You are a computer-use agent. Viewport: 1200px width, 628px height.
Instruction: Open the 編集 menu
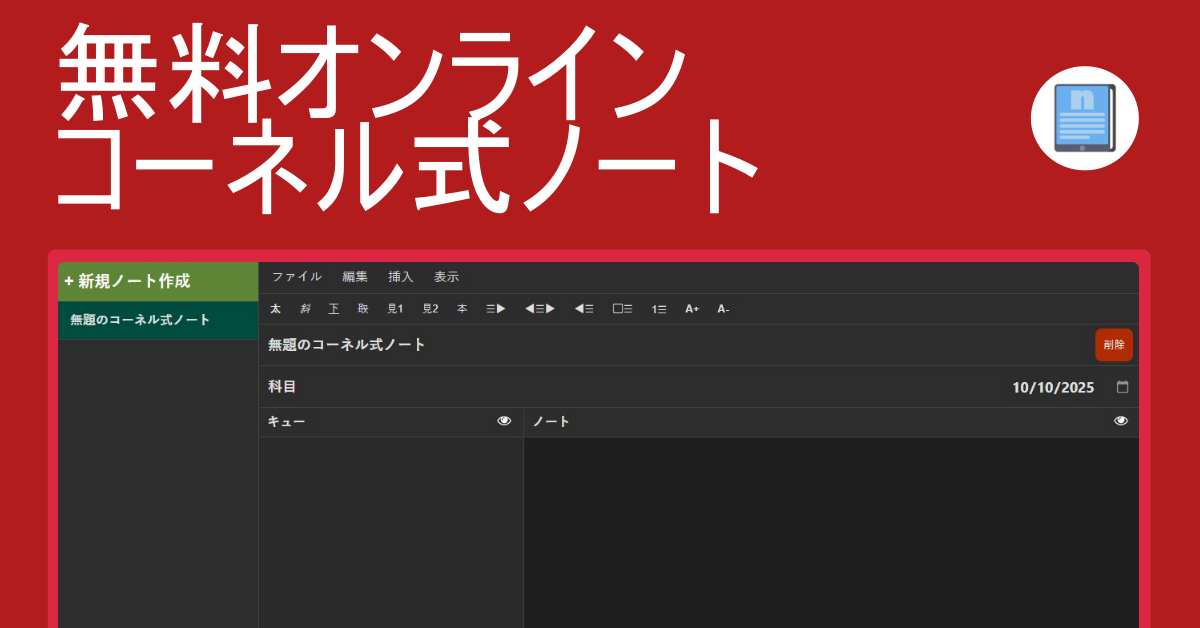[x=355, y=277]
